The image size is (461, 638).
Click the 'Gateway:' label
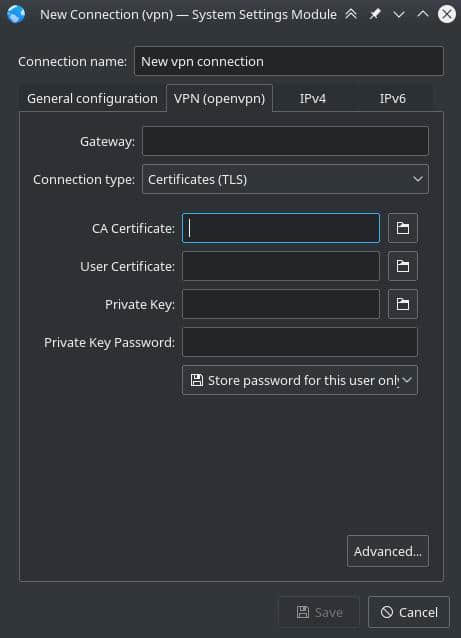click(107, 142)
